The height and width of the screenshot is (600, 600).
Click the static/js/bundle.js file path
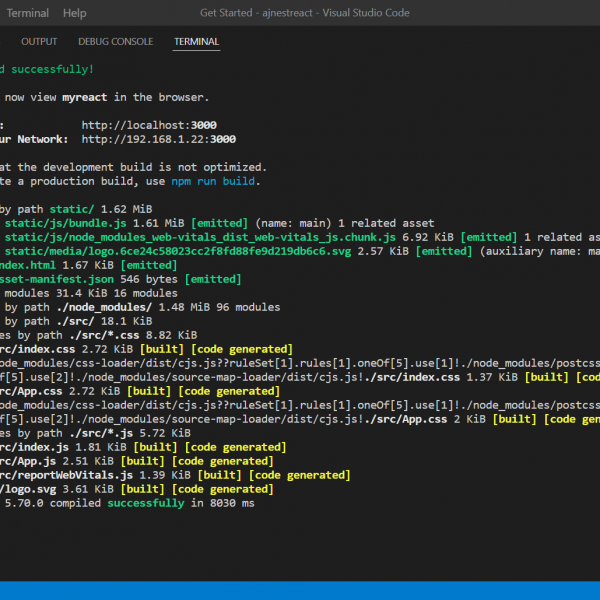coord(67,223)
